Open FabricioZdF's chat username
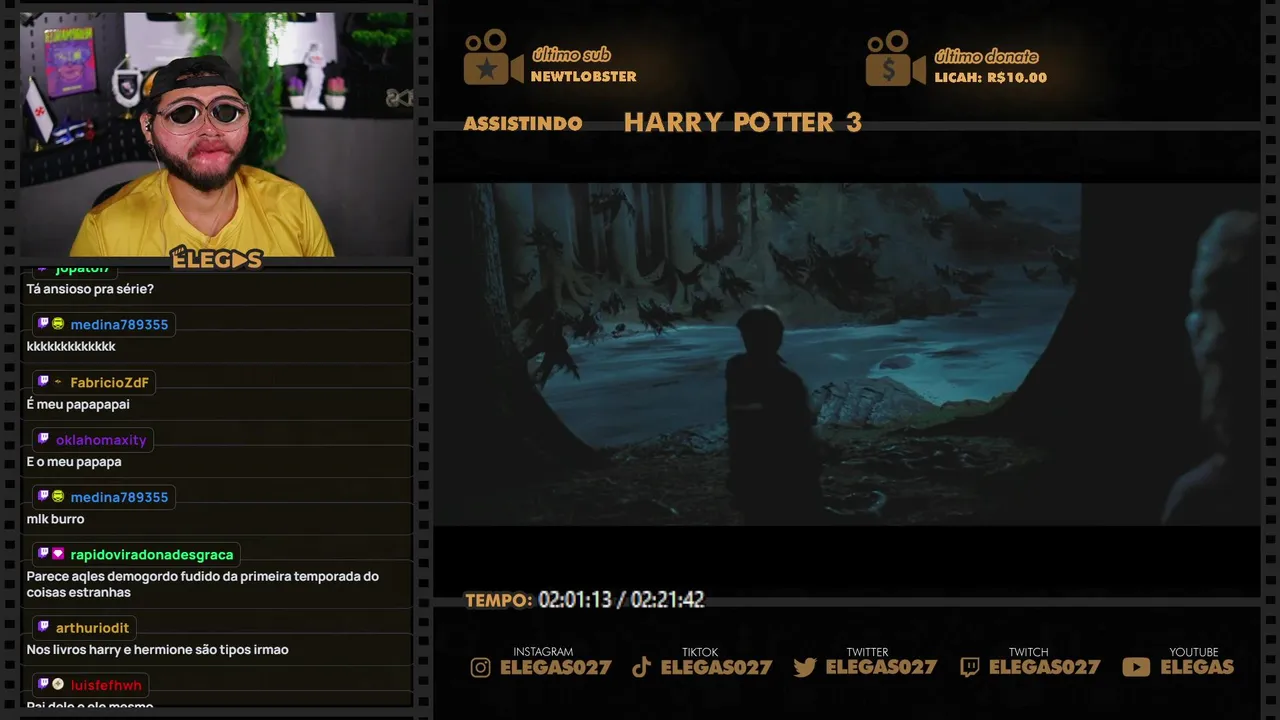Image resolution: width=1280 pixels, height=720 pixels. point(109,383)
